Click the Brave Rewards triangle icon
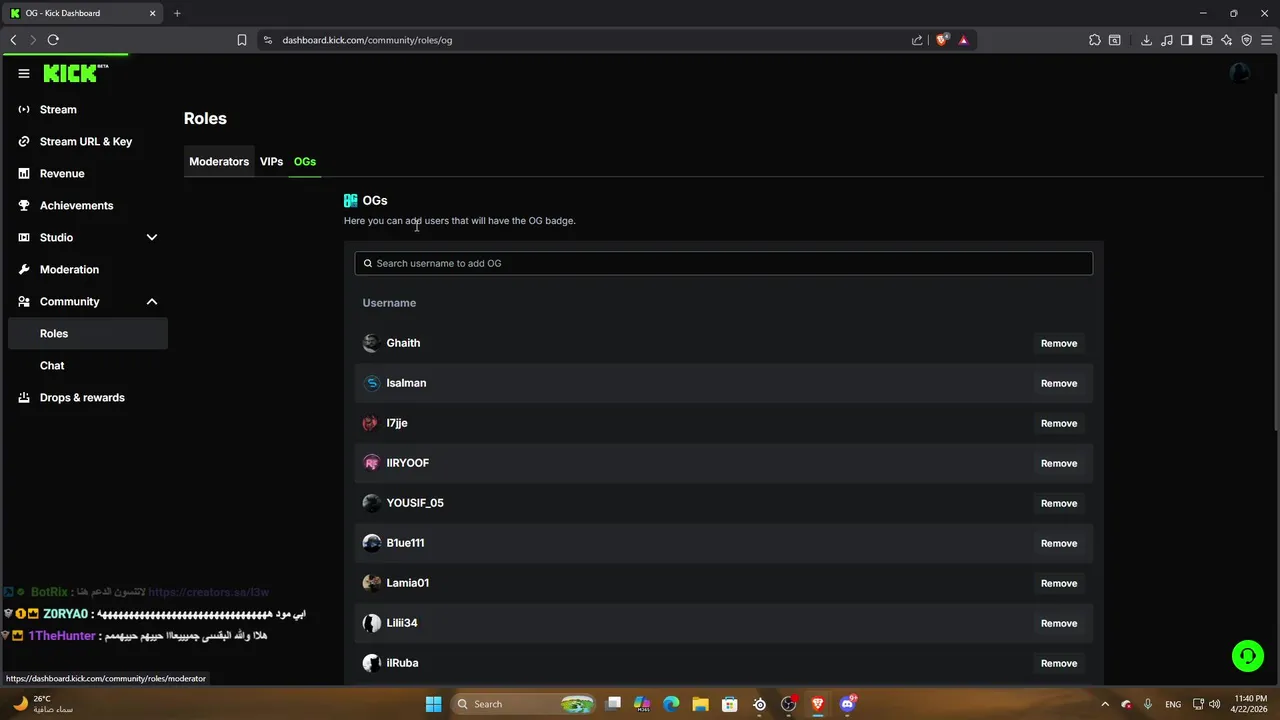 (x=963, y=40)
